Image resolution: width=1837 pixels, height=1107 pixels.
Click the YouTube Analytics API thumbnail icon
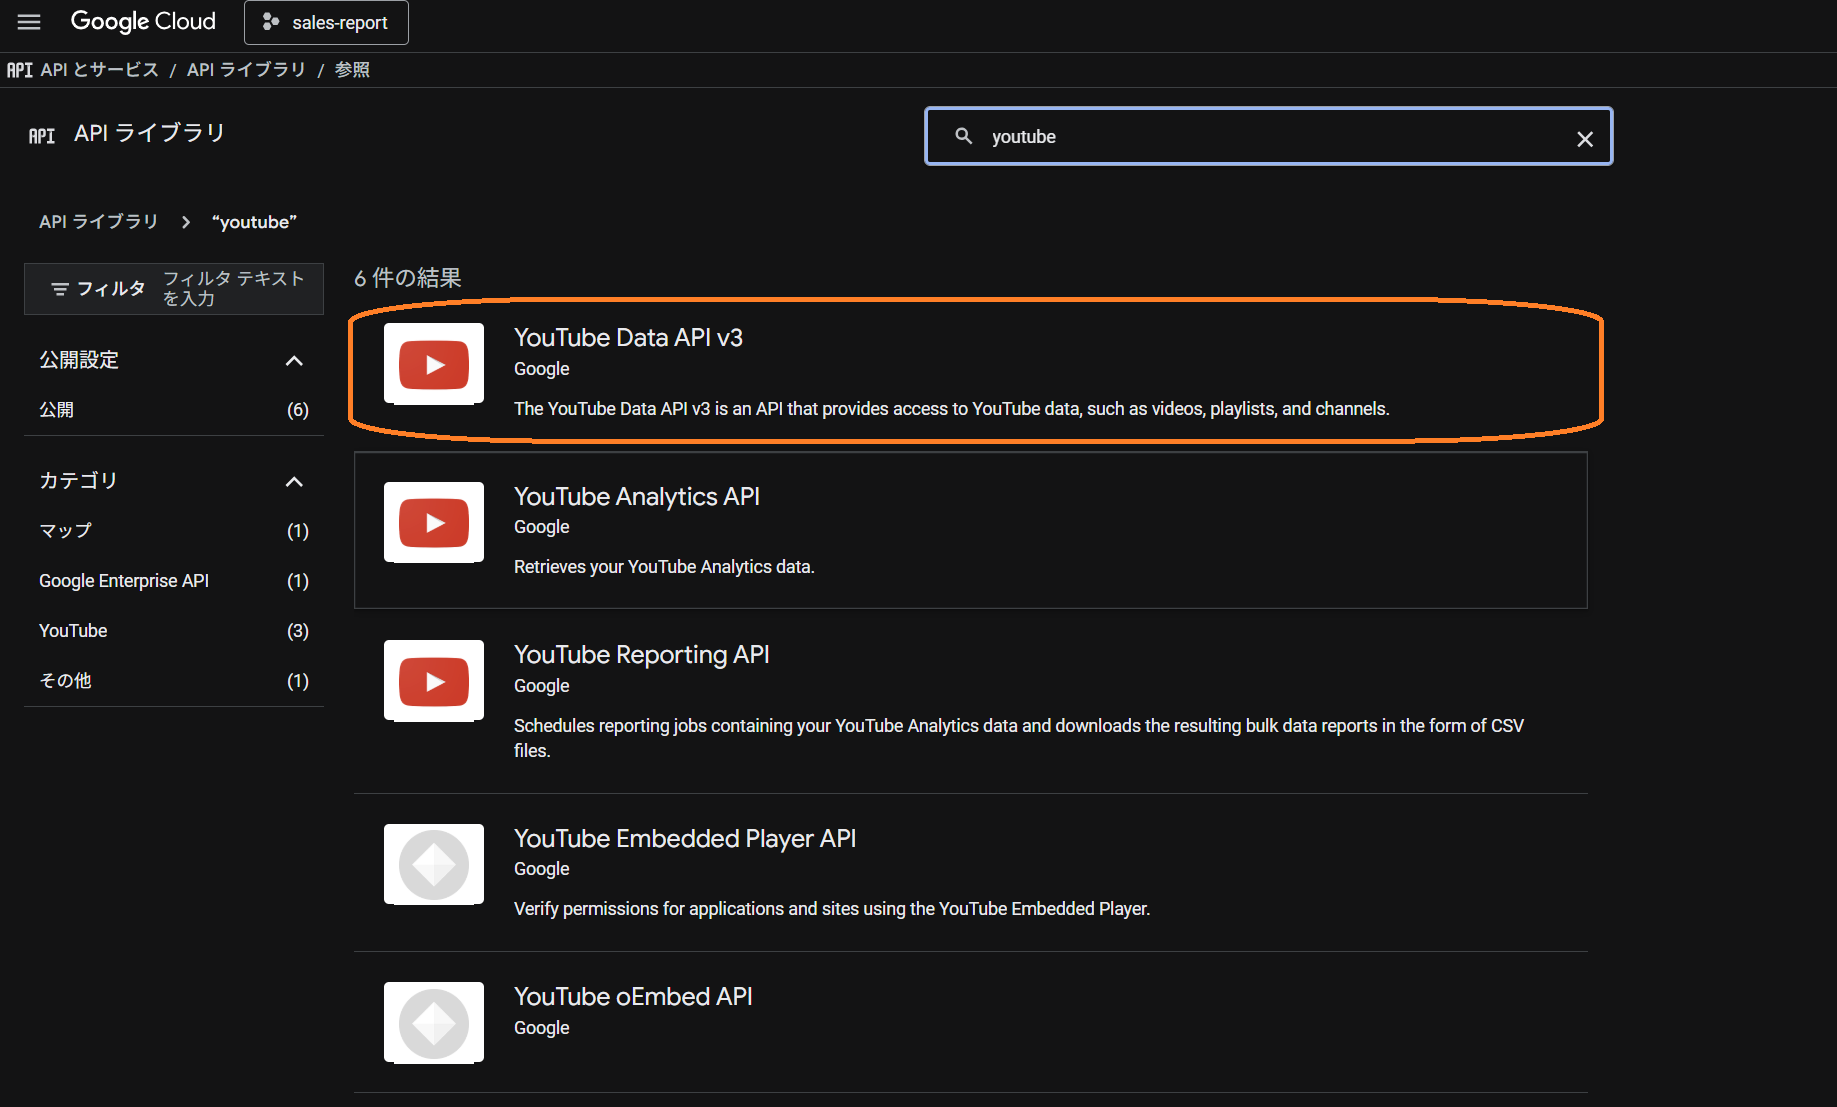pos(433,522)
